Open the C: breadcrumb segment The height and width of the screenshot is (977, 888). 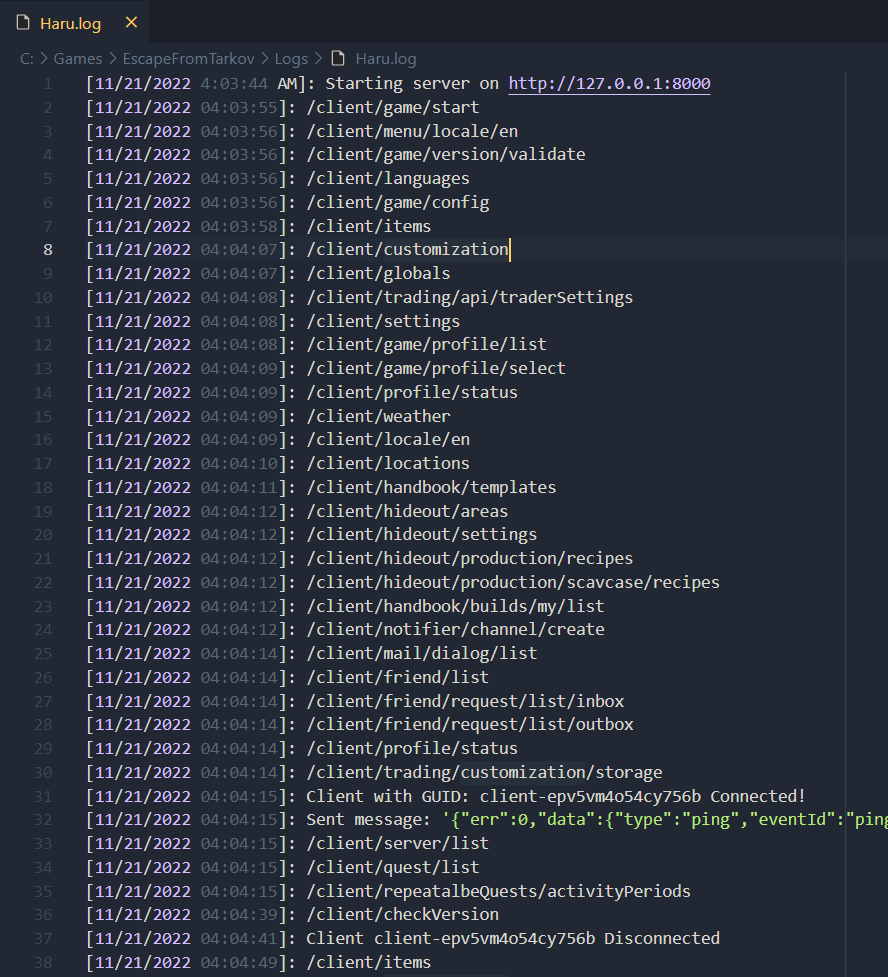pos(27,59)
